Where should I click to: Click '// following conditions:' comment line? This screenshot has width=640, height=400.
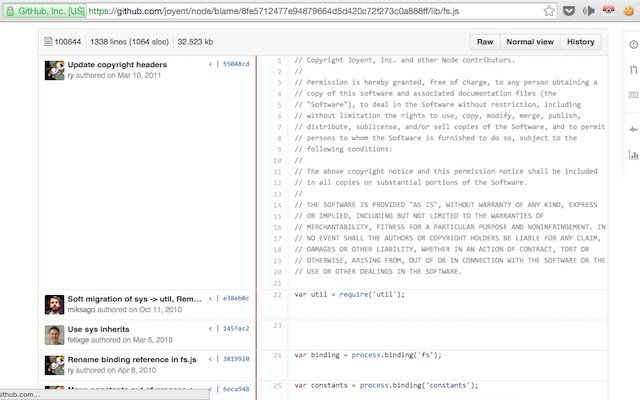pyautogui.click(x=343, y=149)
